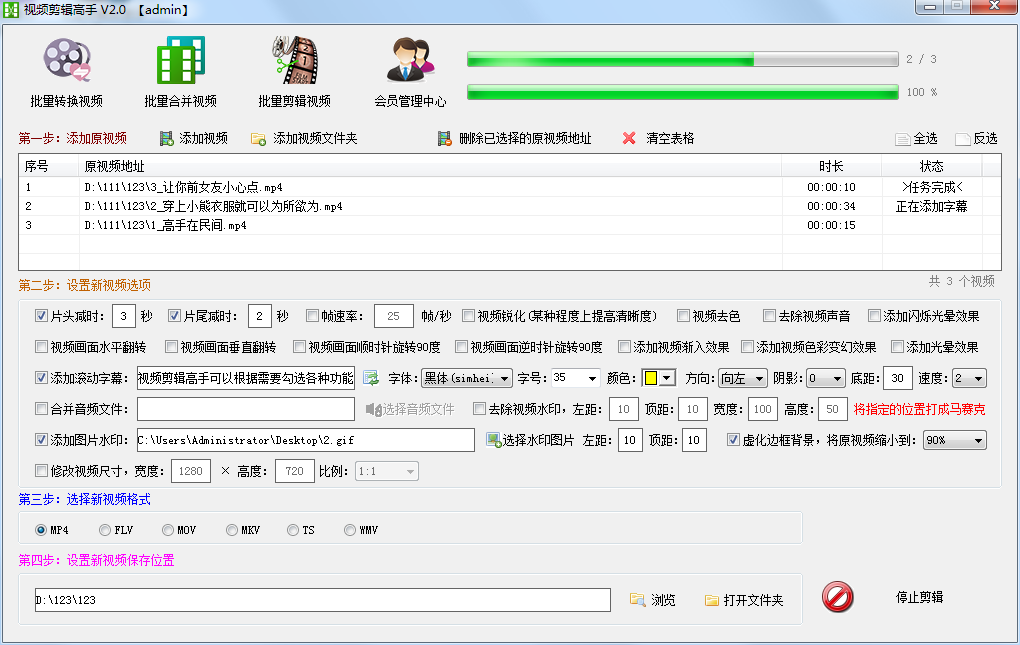Switch to the 批量剪辑视频 tab

pos(294,70)
